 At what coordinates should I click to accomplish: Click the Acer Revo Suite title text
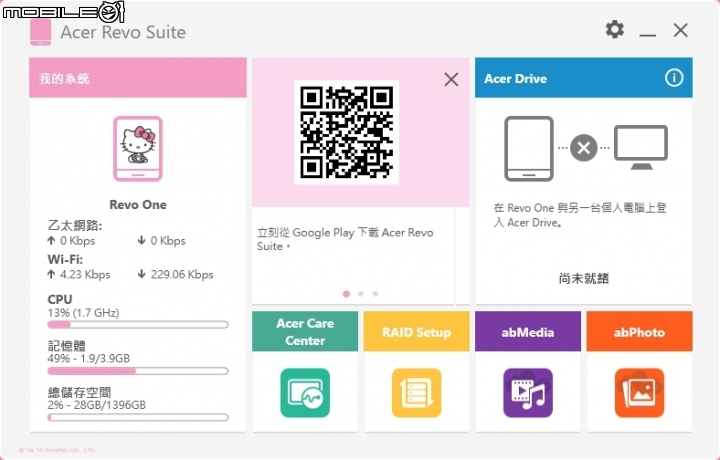click(x=123, y=32)
